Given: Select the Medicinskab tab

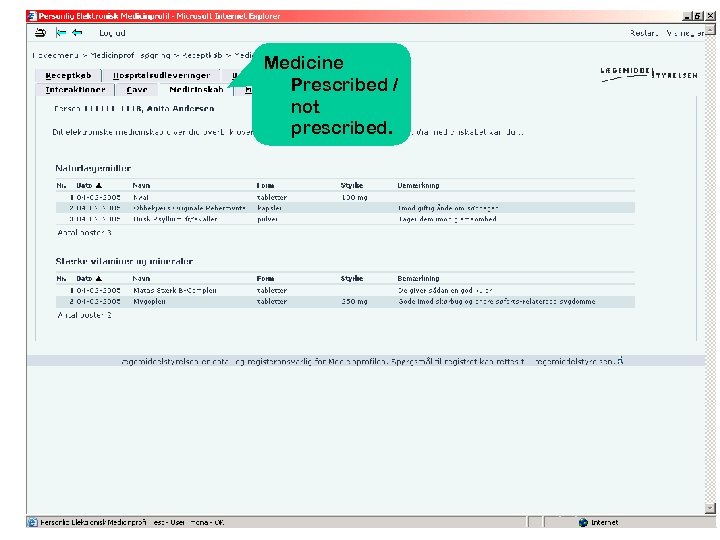Looking at the screenshot, I should pyautogui.click(x=196, y=90).
